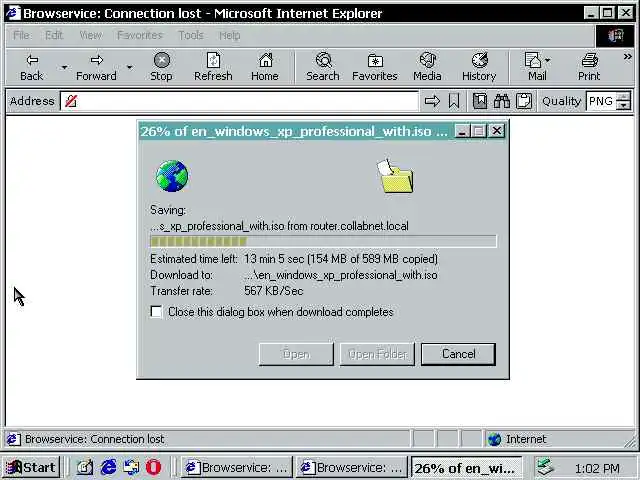Click the Internet zone globe in the status bar
Viewport: 640px width, 480px height.
[494, 439]
